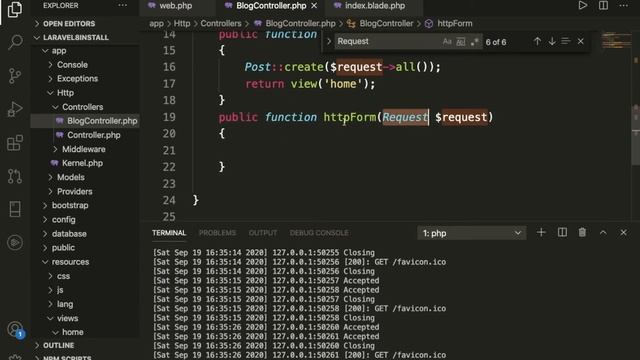This screenshot has height=360, width=640.
Task: Expand the OPEN EDITORS section
Action: click(x=69, y=24)
